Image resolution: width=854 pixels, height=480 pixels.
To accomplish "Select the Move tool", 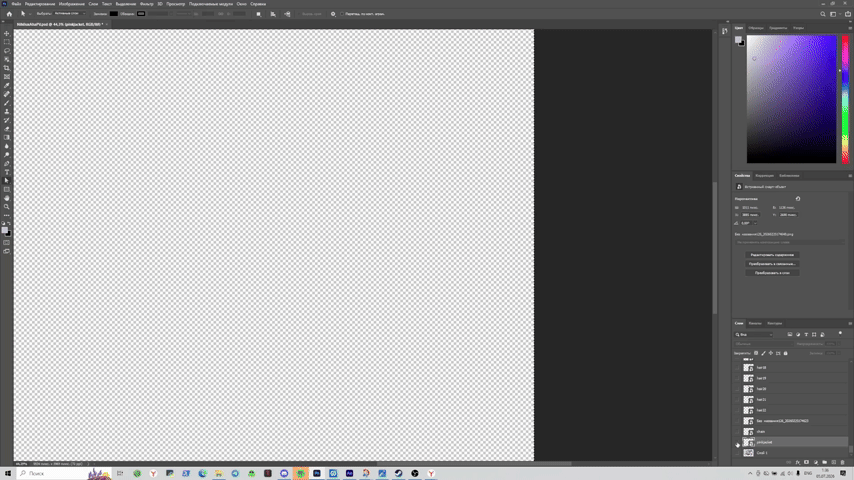I will click(x=7, y=33).
